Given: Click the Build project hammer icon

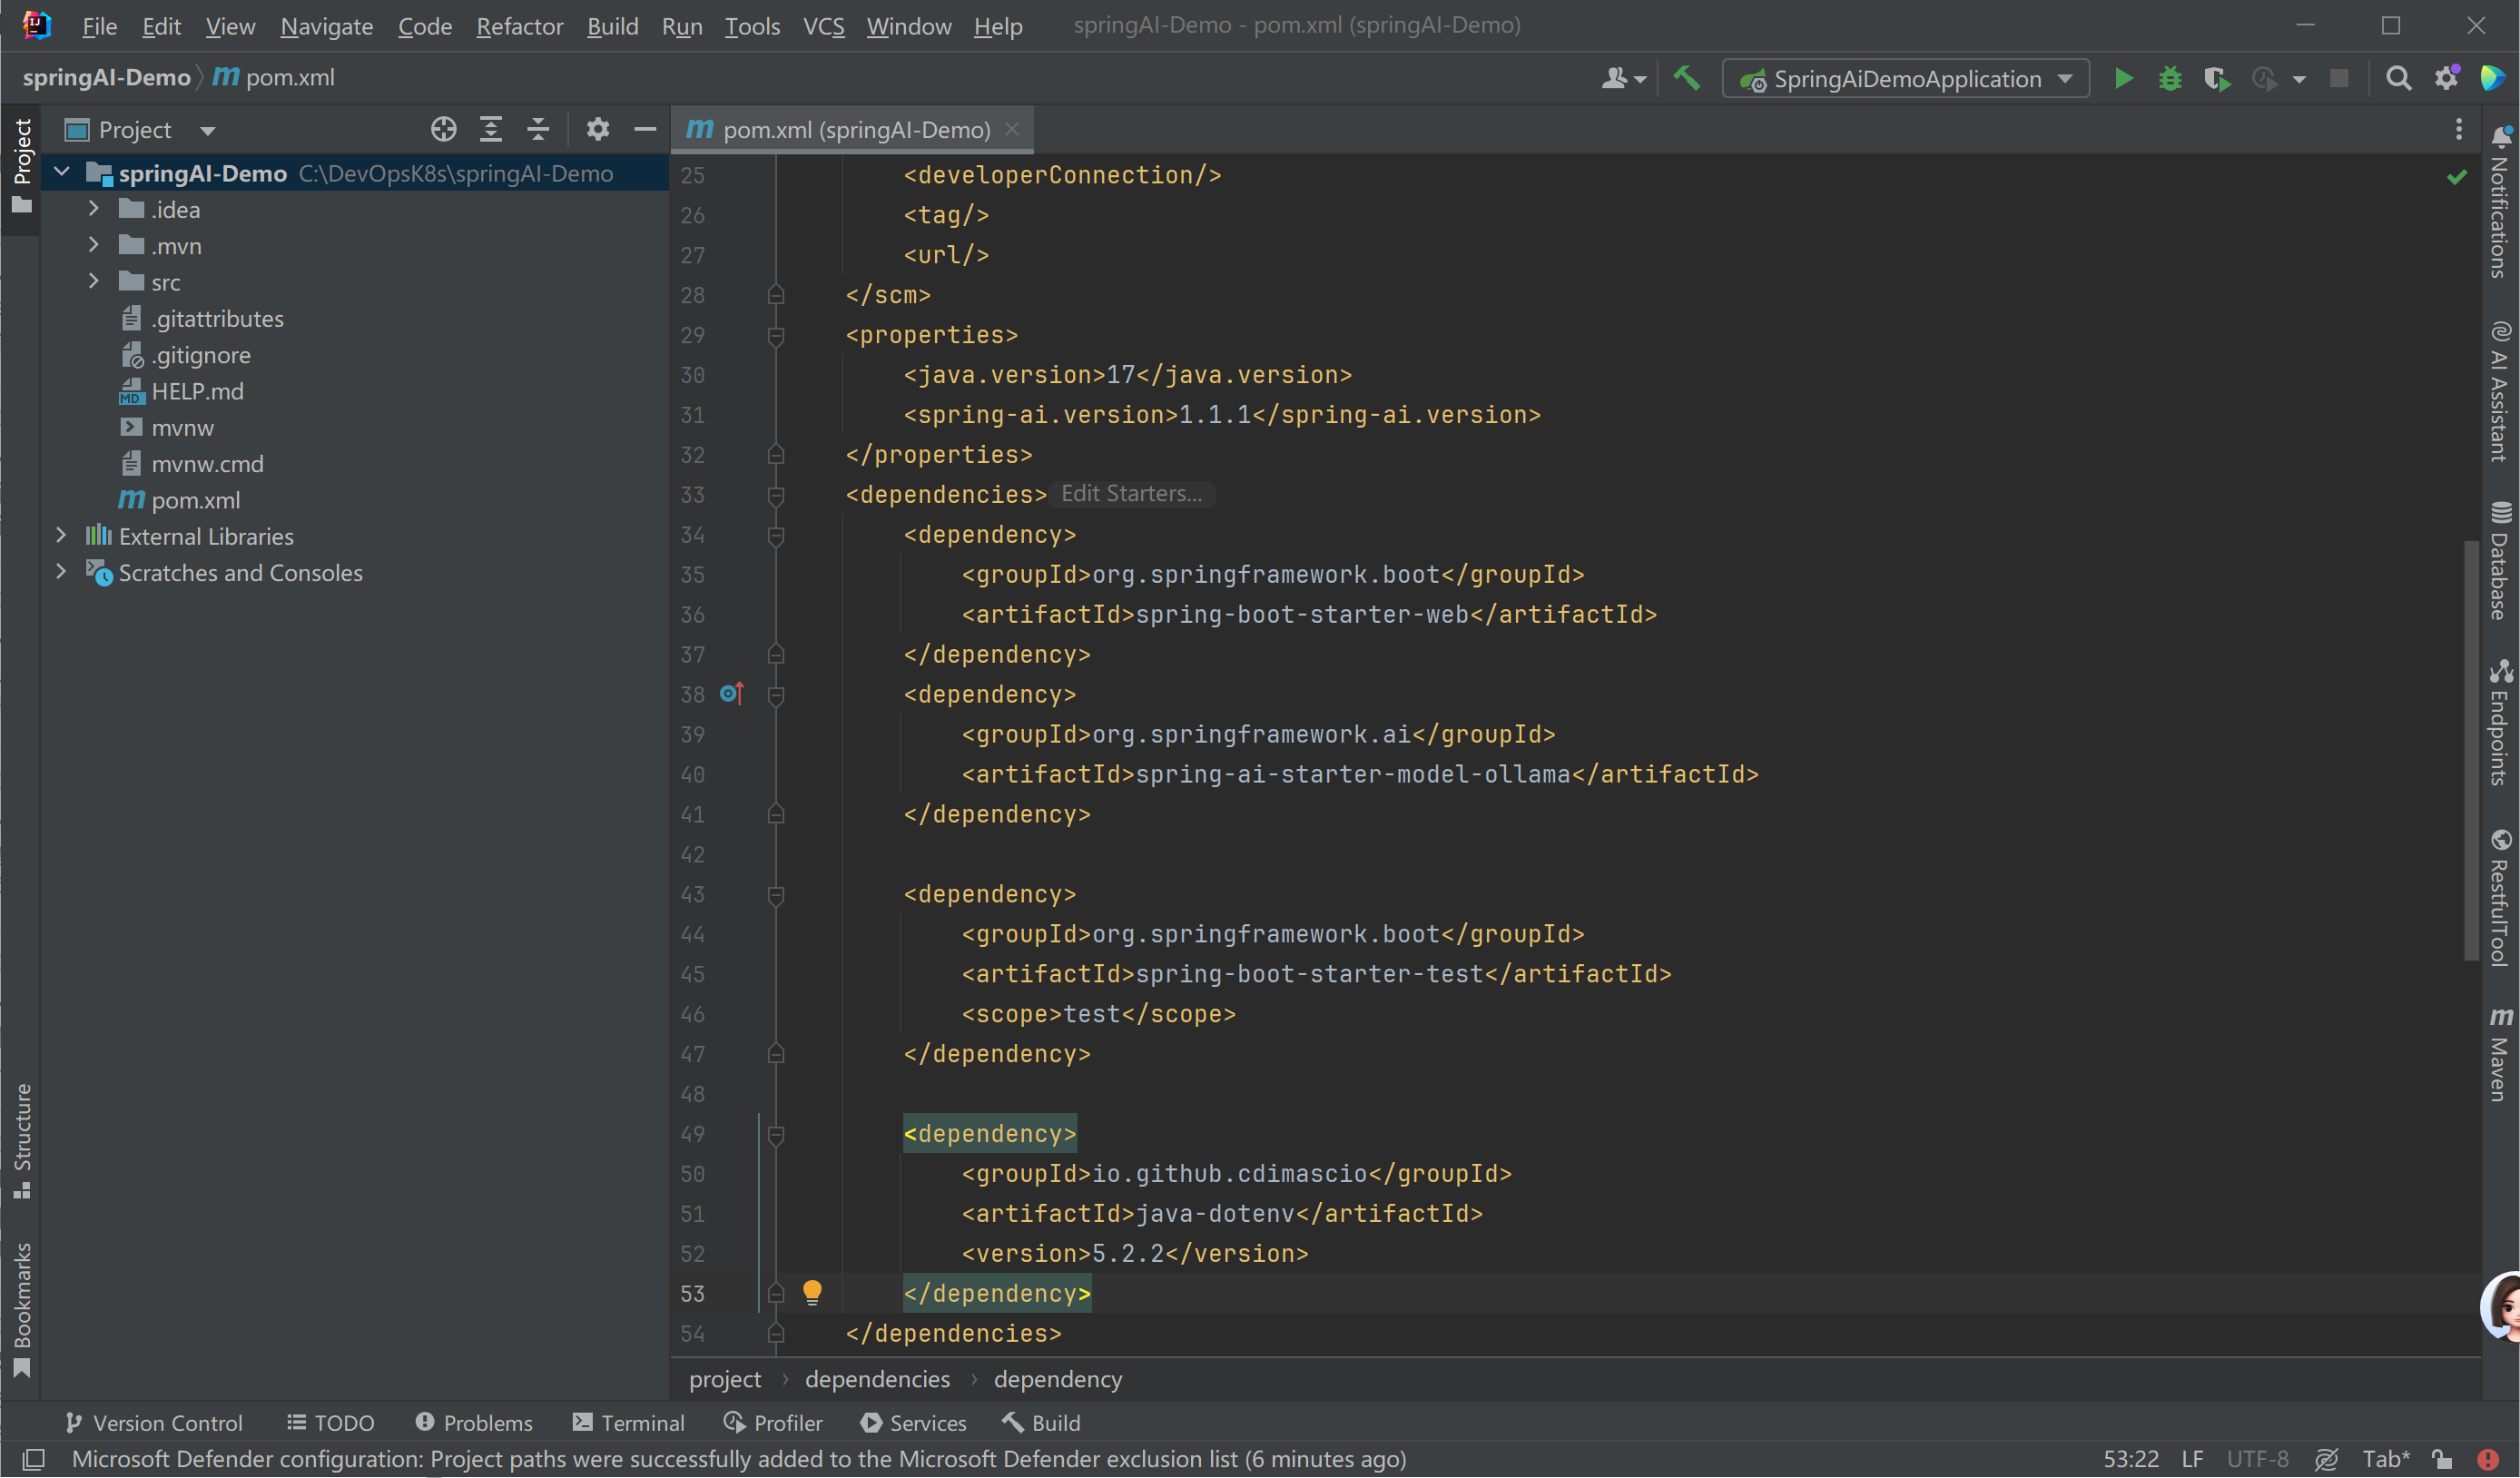Looking at the screenshot, I should point(1686,78).
